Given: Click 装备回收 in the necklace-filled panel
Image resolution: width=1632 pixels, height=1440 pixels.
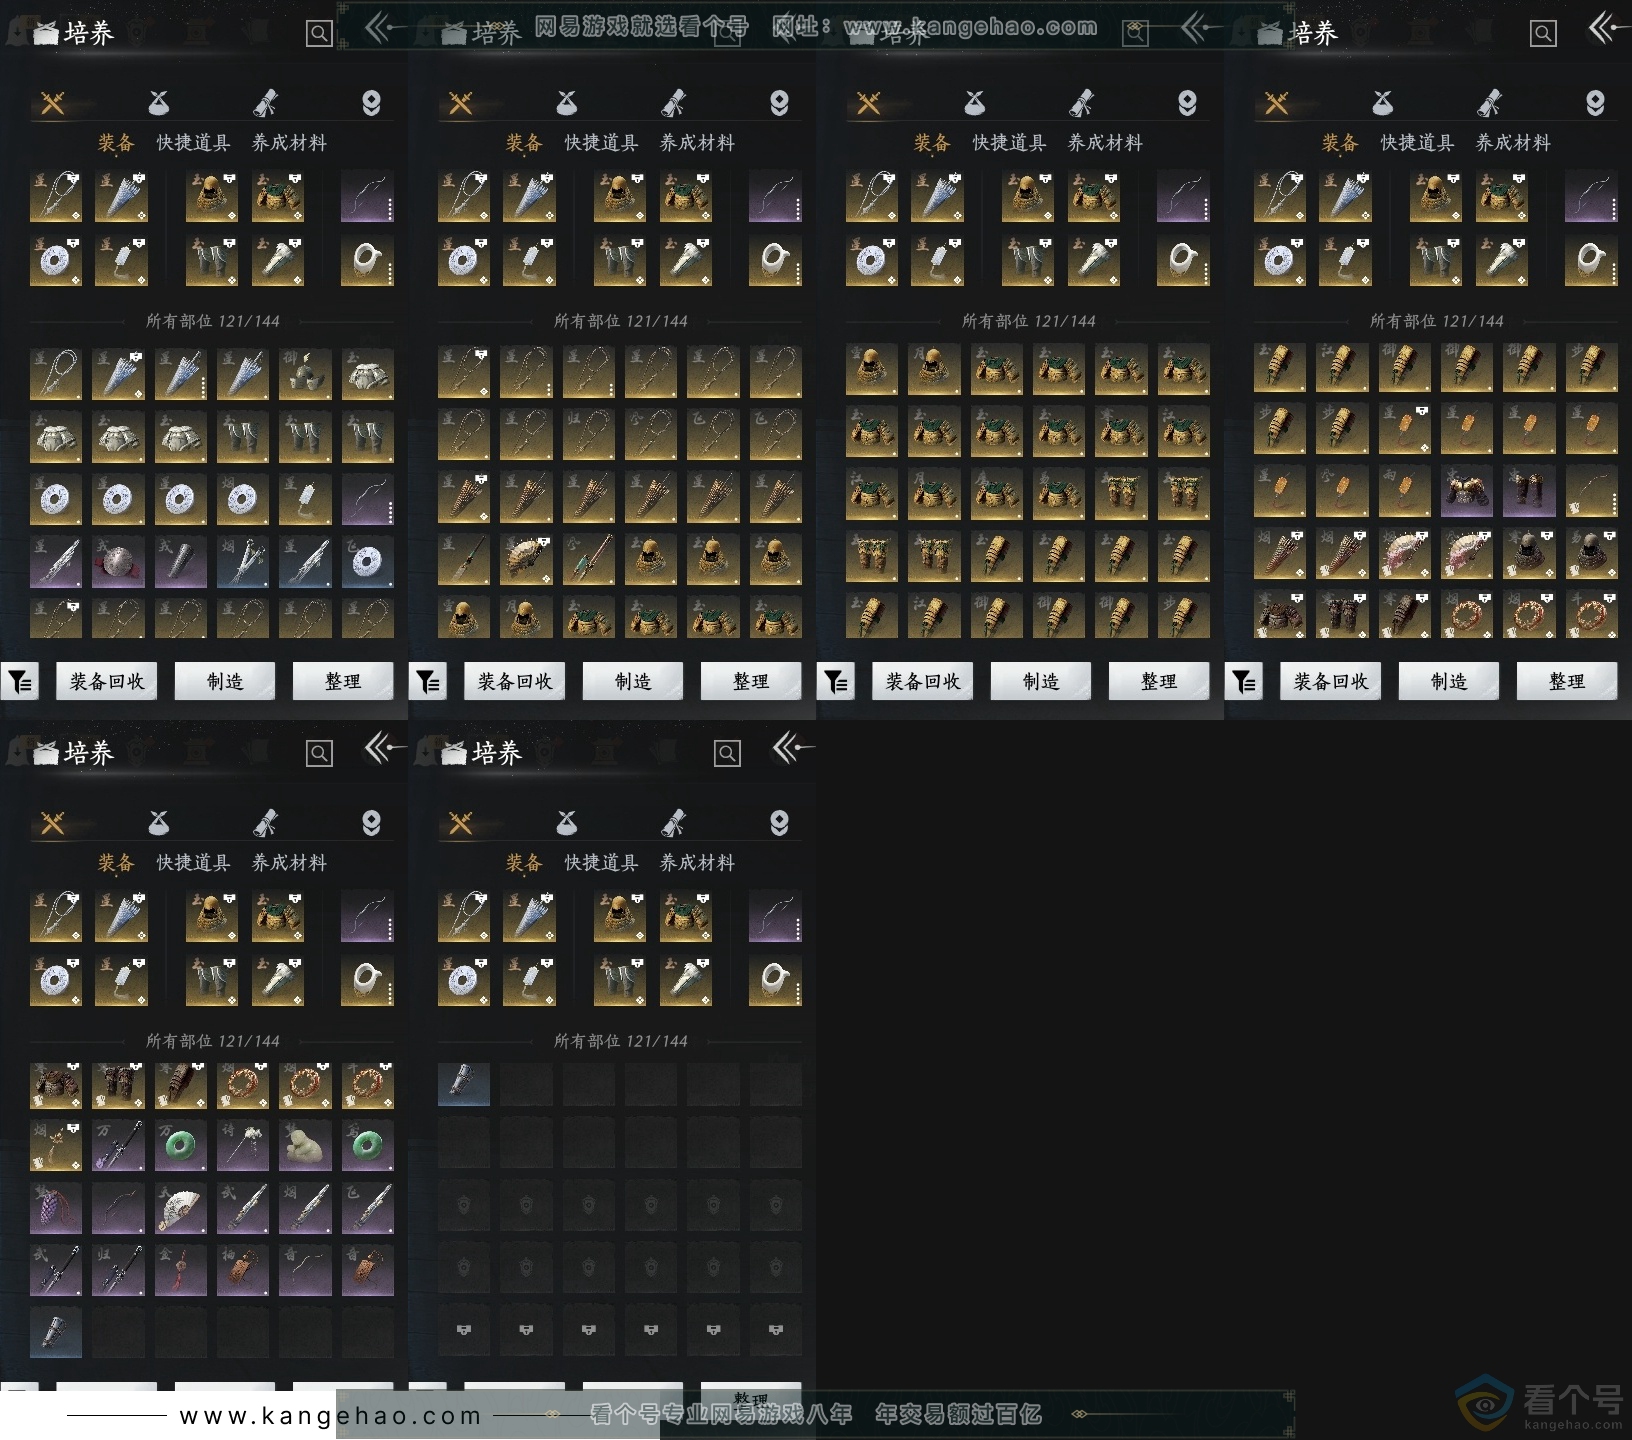Looking at the screenshot, I should [x=515, y=682].
